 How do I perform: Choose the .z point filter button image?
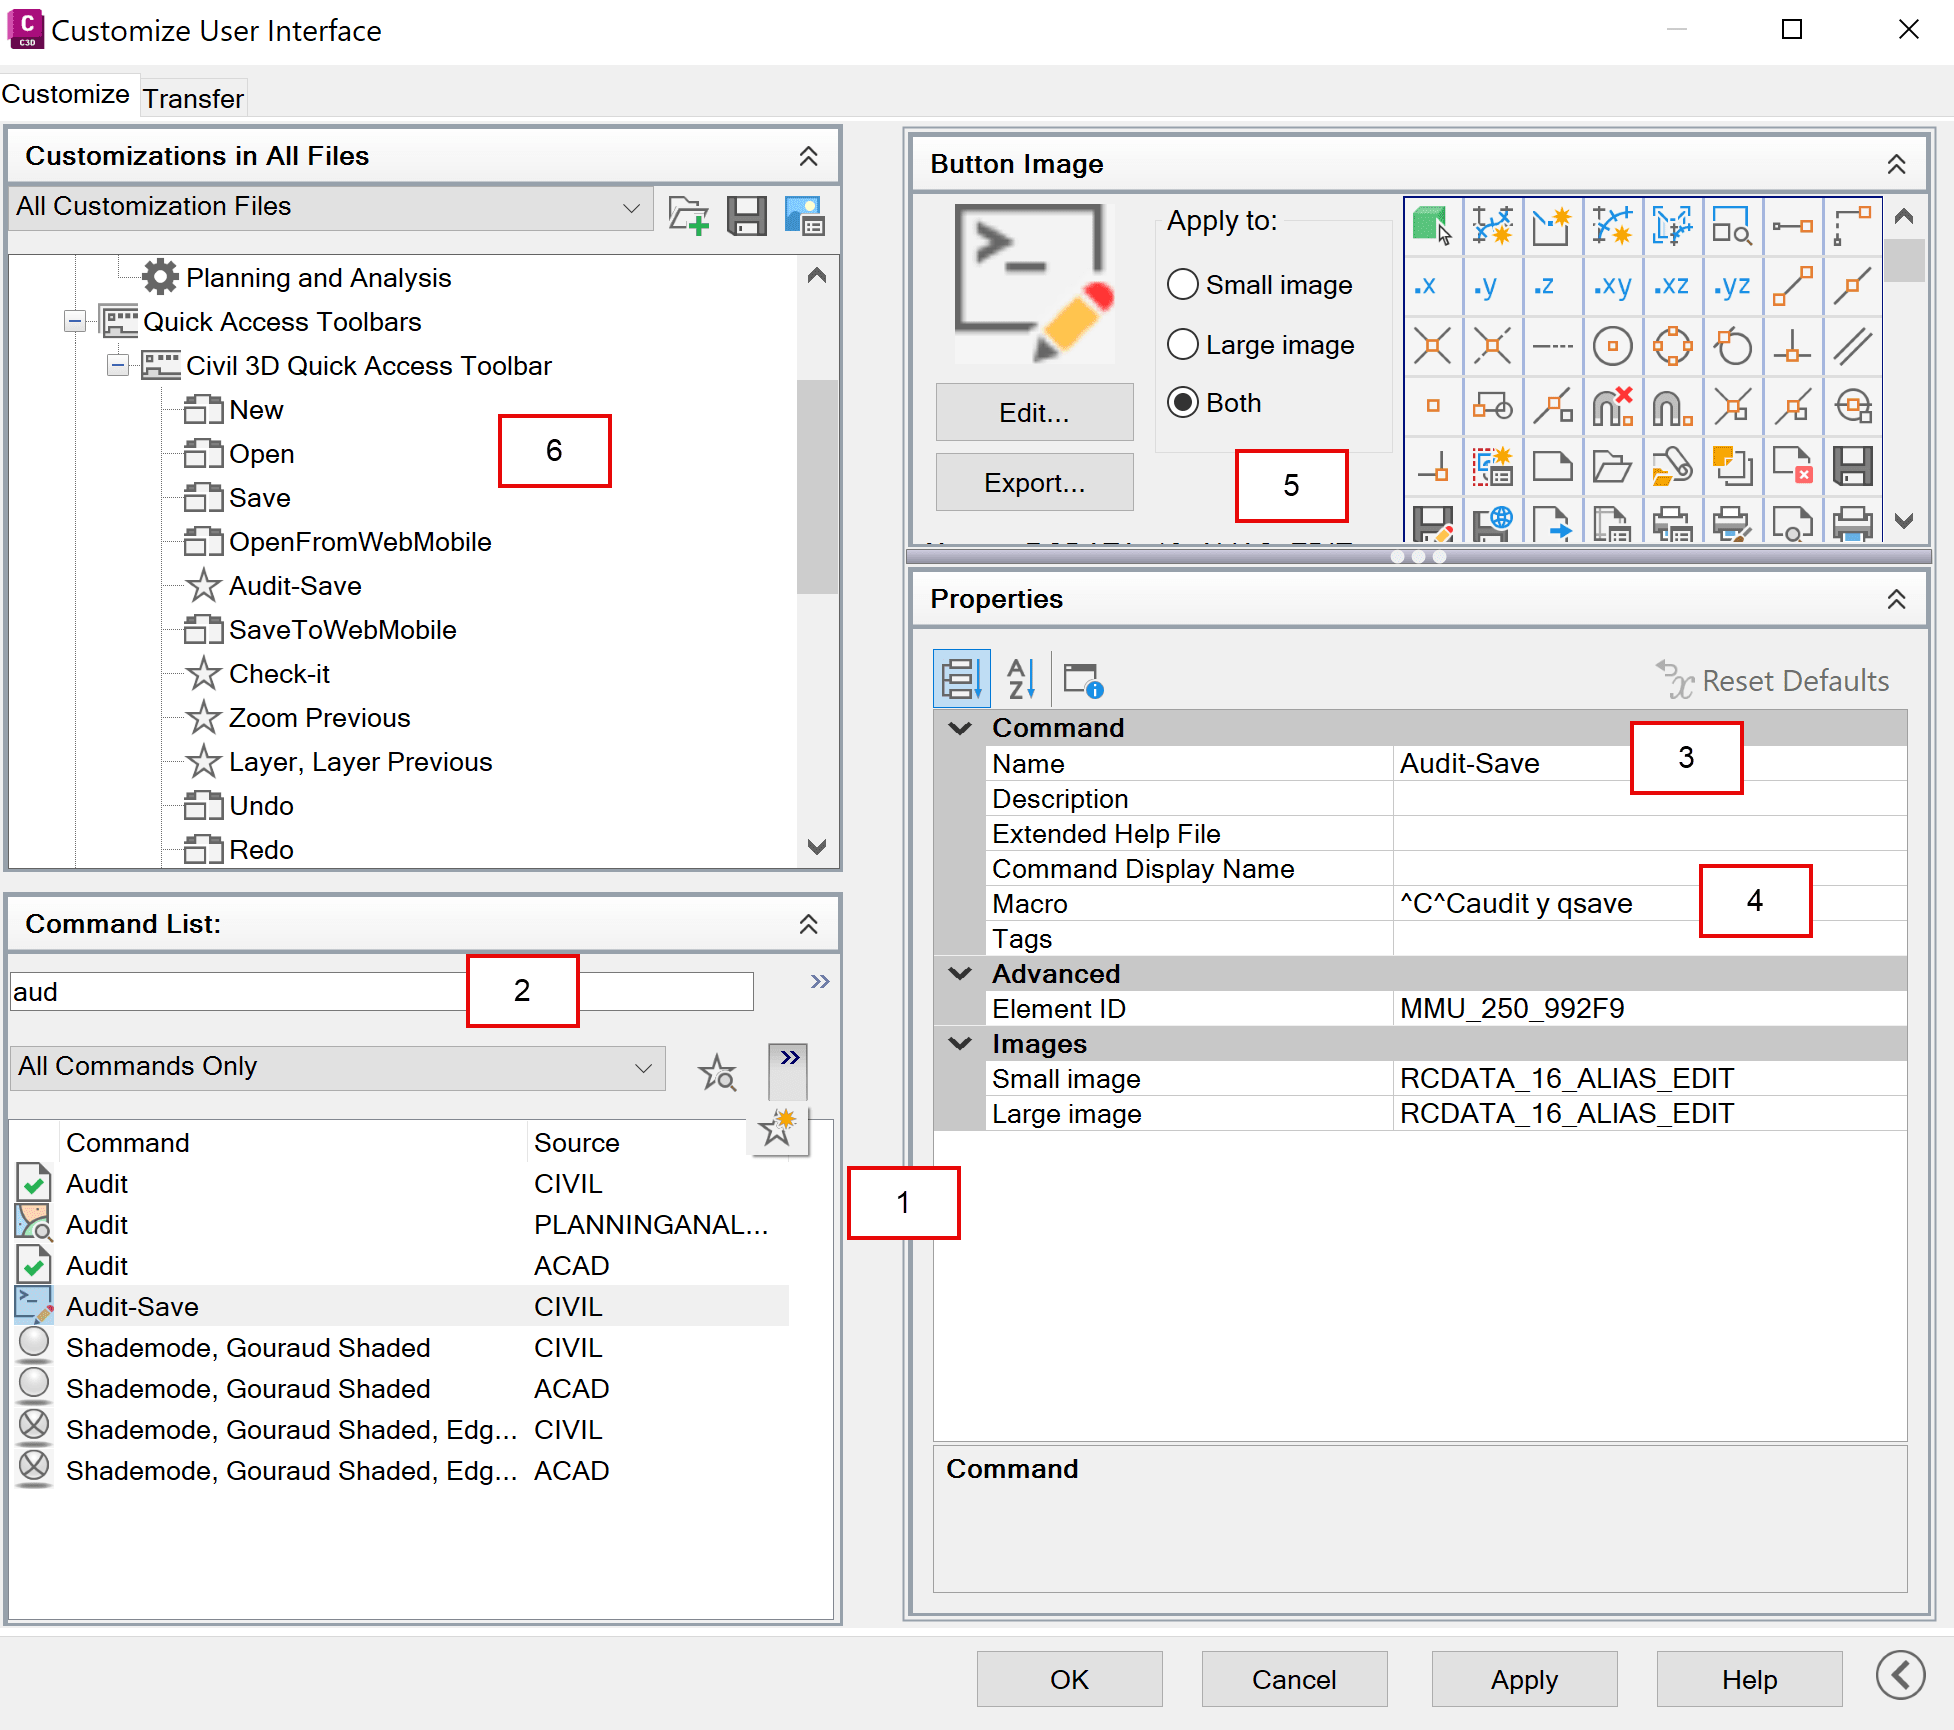click(1552, 286)
